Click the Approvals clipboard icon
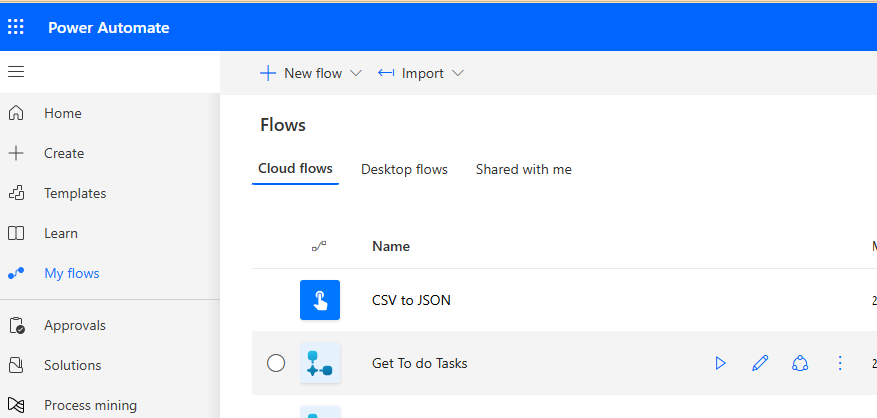 coord(17,325)
